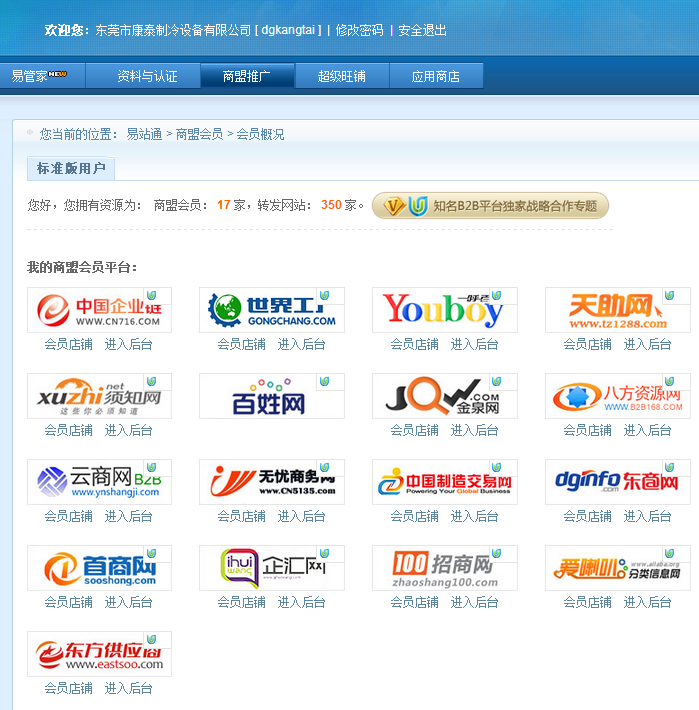Open the 知名B2B平台独家战略合作专题 banner
699x710 pixels.
tap(490, 206)
